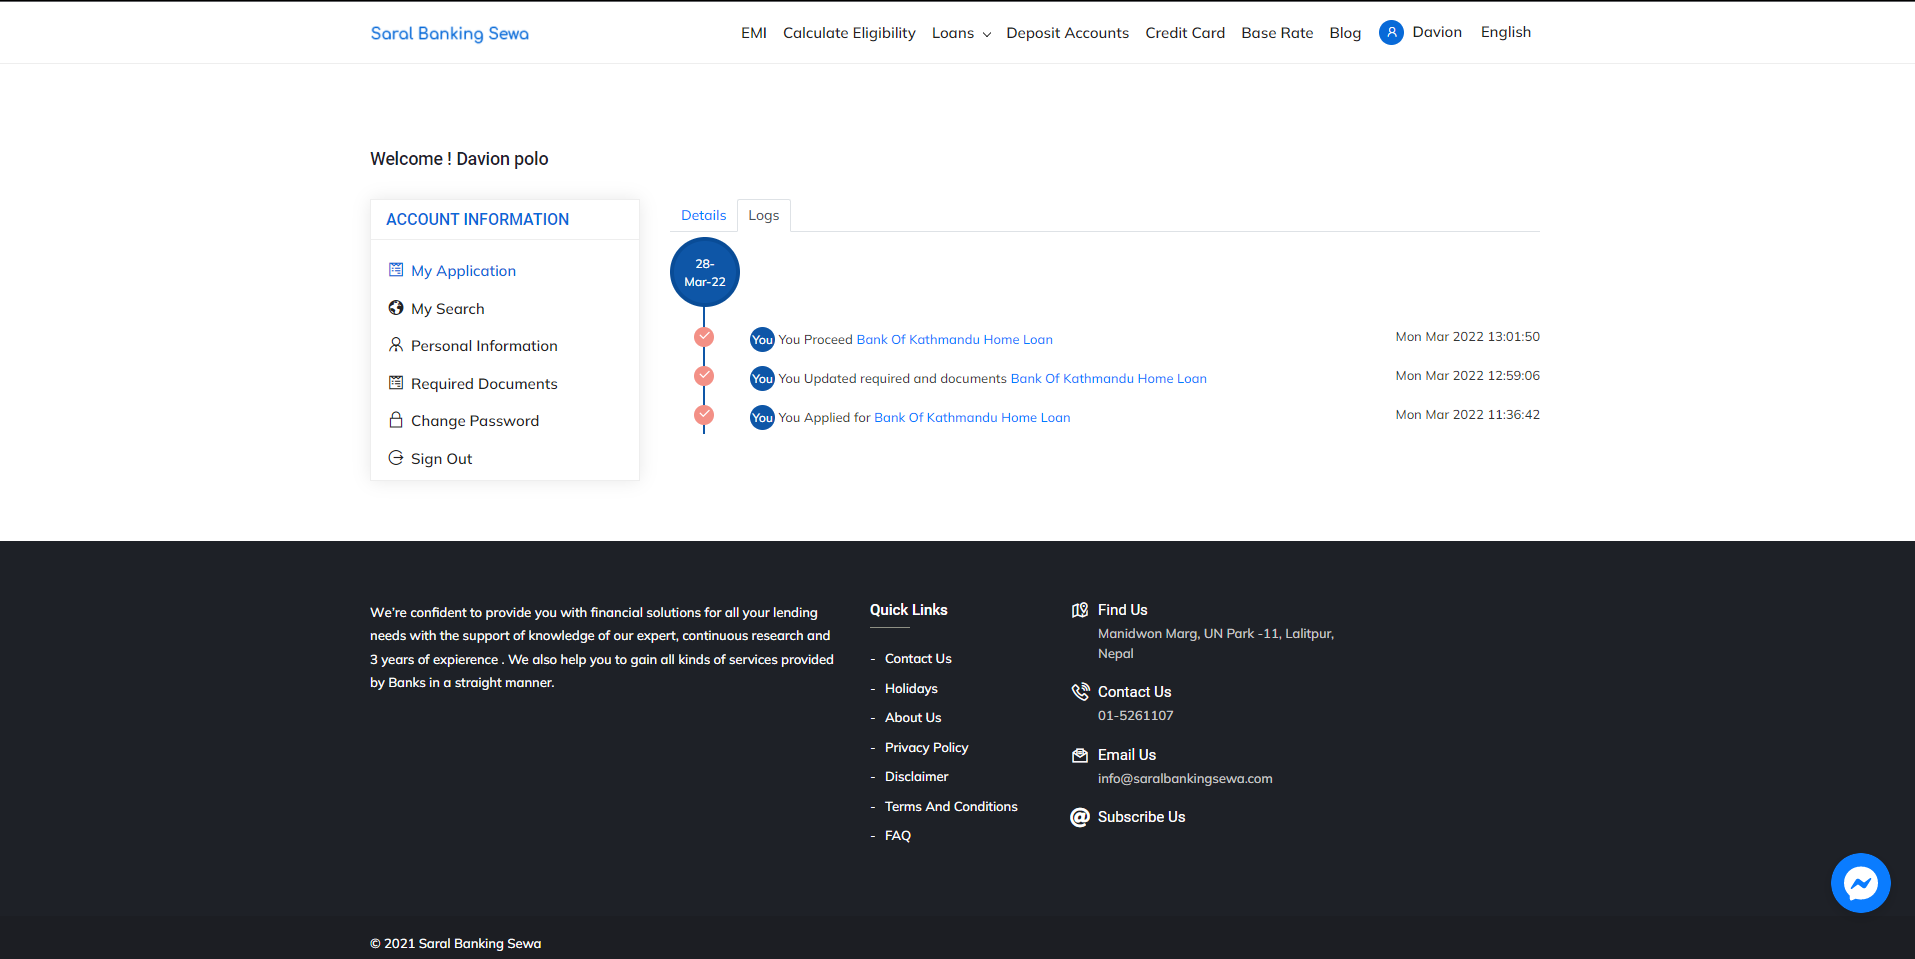Click the checkmark marker for Applied log entry

click(x=704, y=414)
